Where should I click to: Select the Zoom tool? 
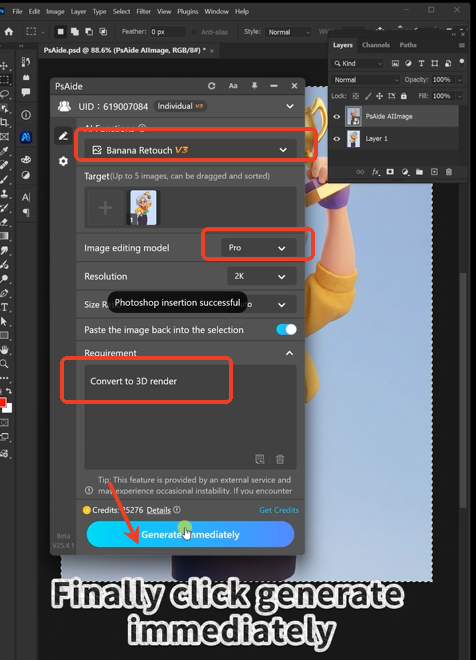coord(4,364)
